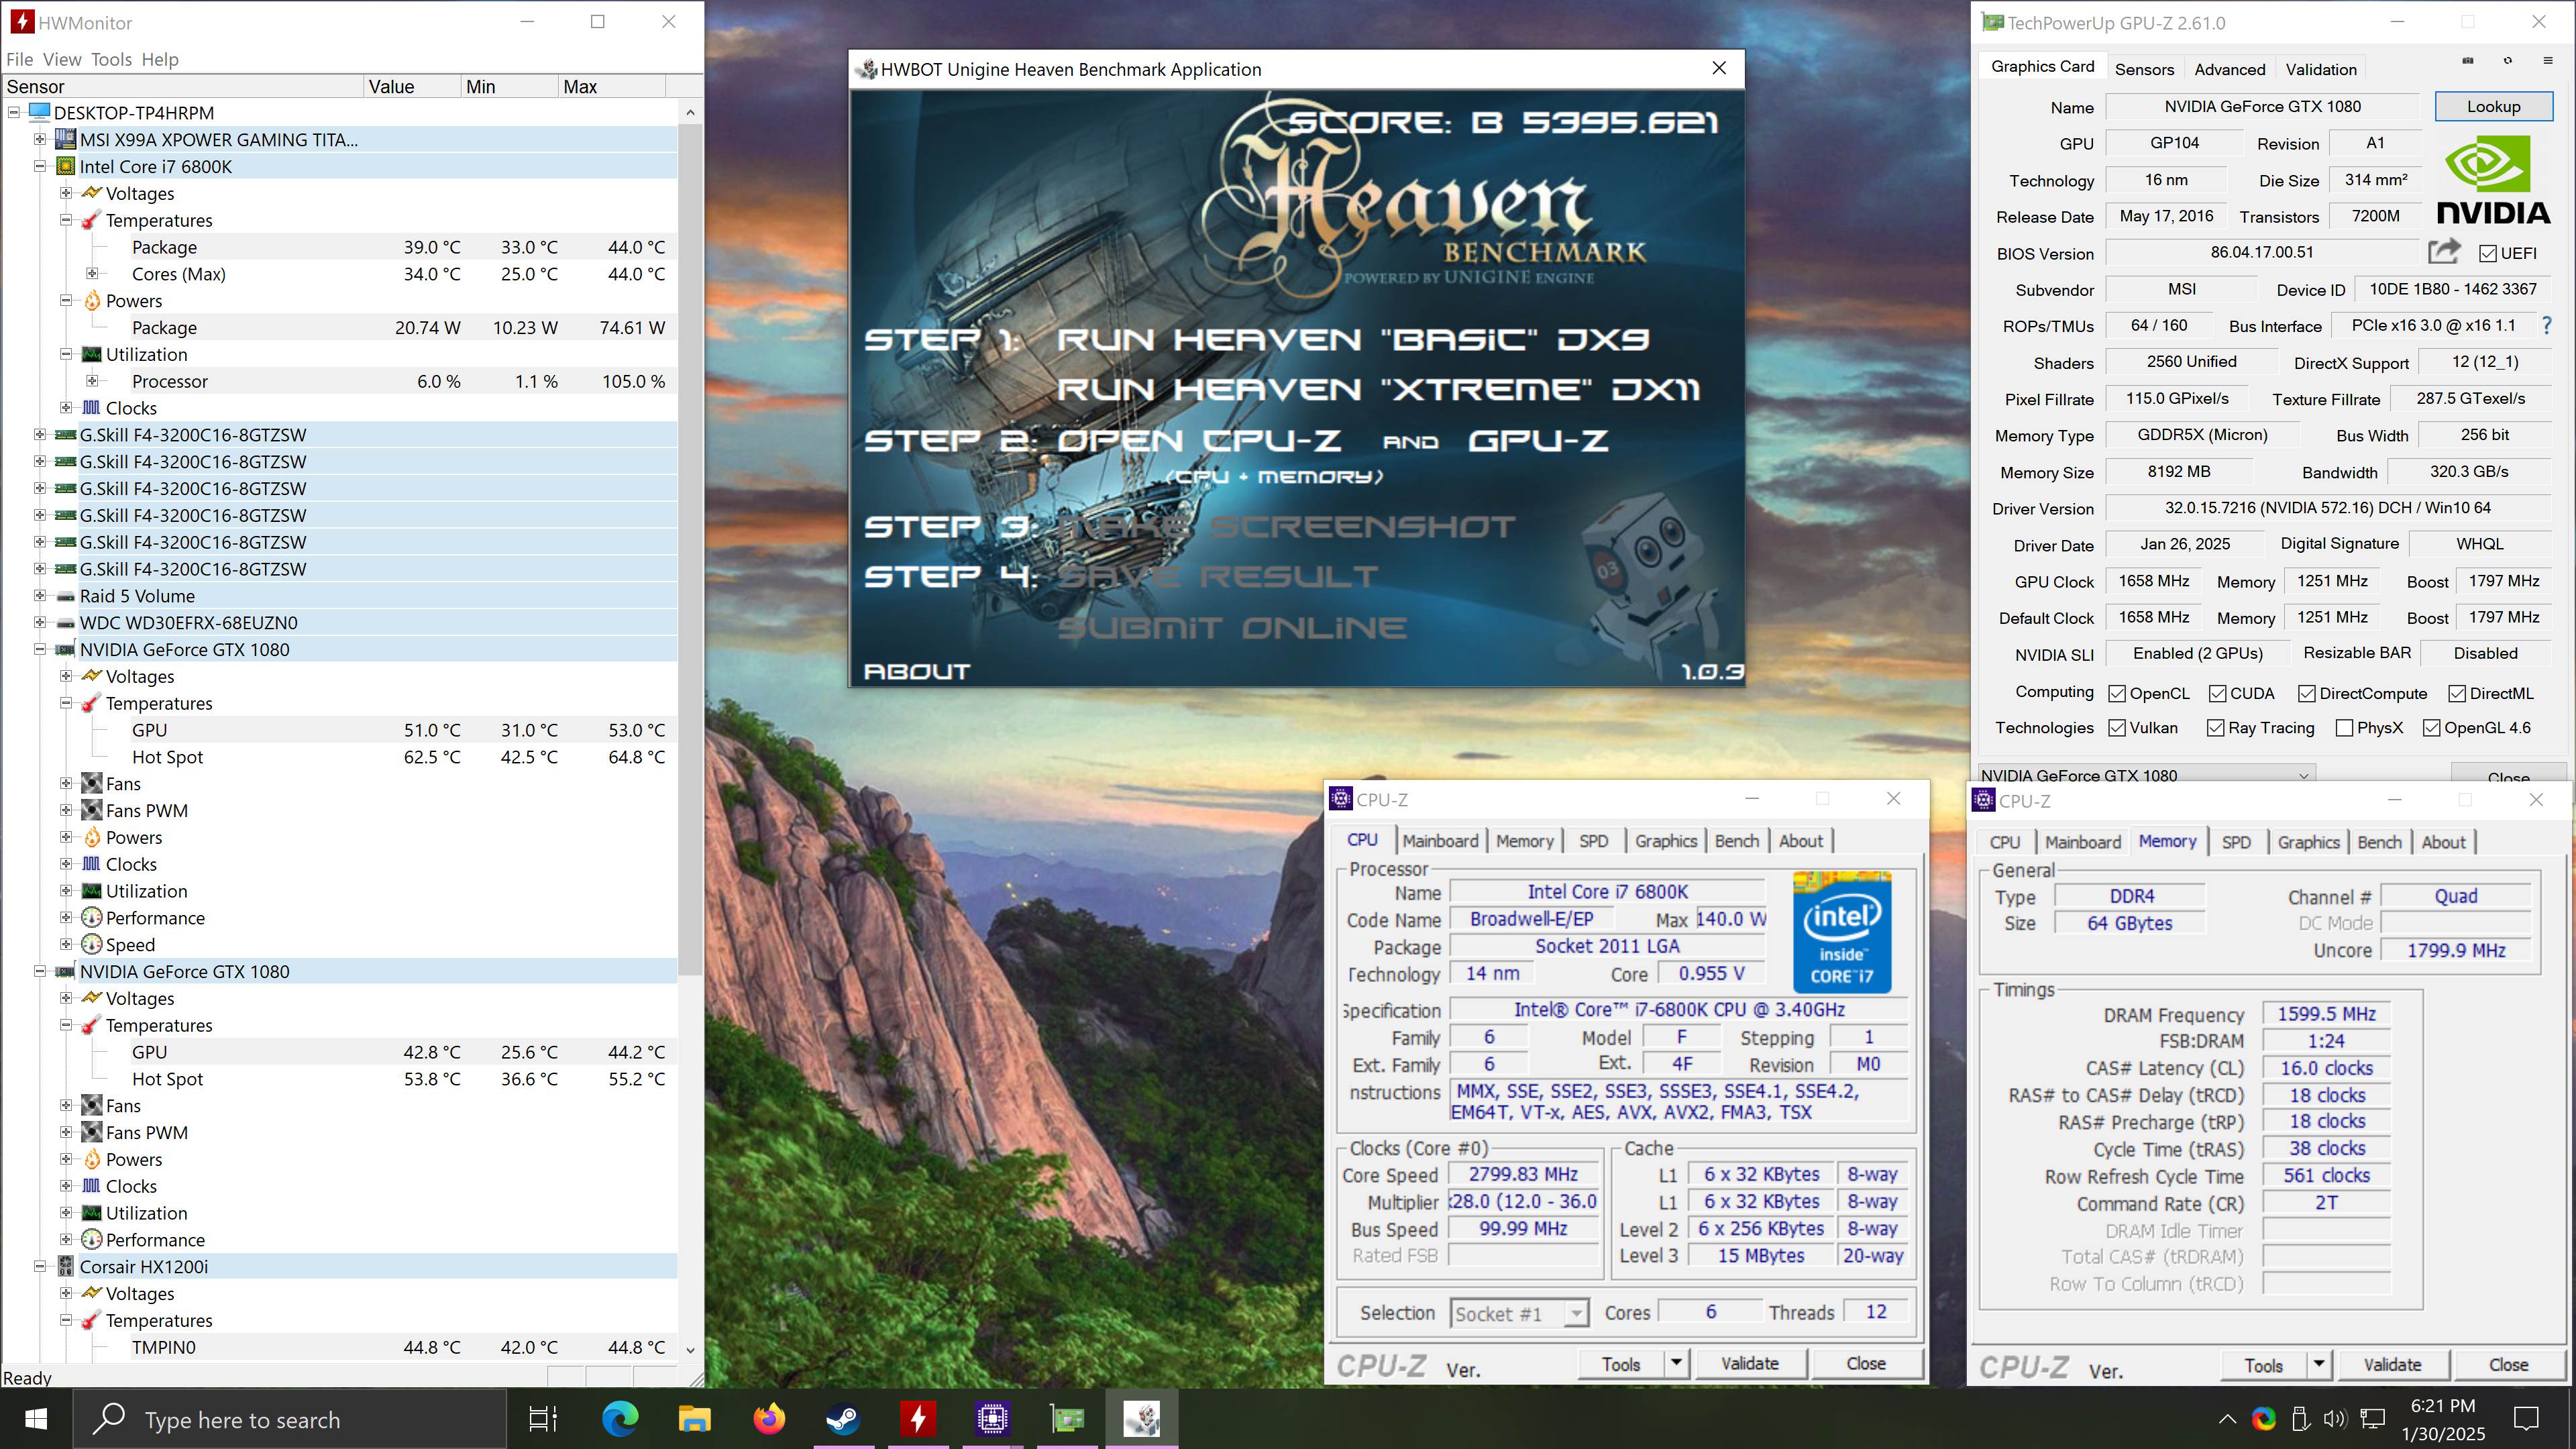Open Mainboard tab in left CPU-Z window

click(1440, 841)
